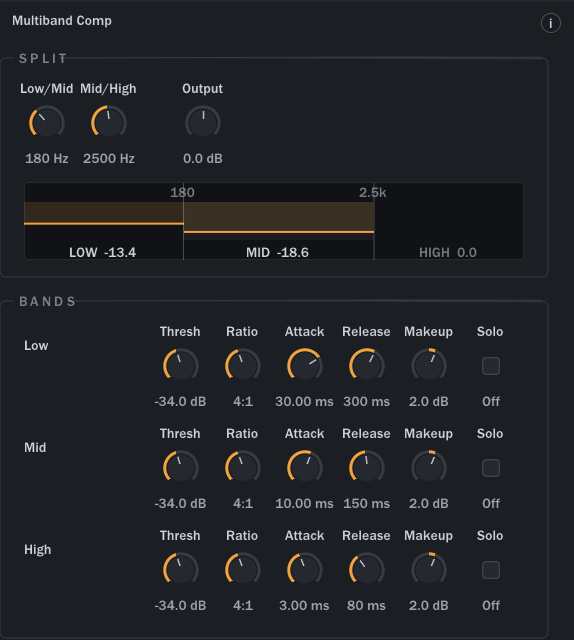Screen dimensions: 574x640
Task: Click the Low/Mid crossover knob
Action: pos(47,122)
